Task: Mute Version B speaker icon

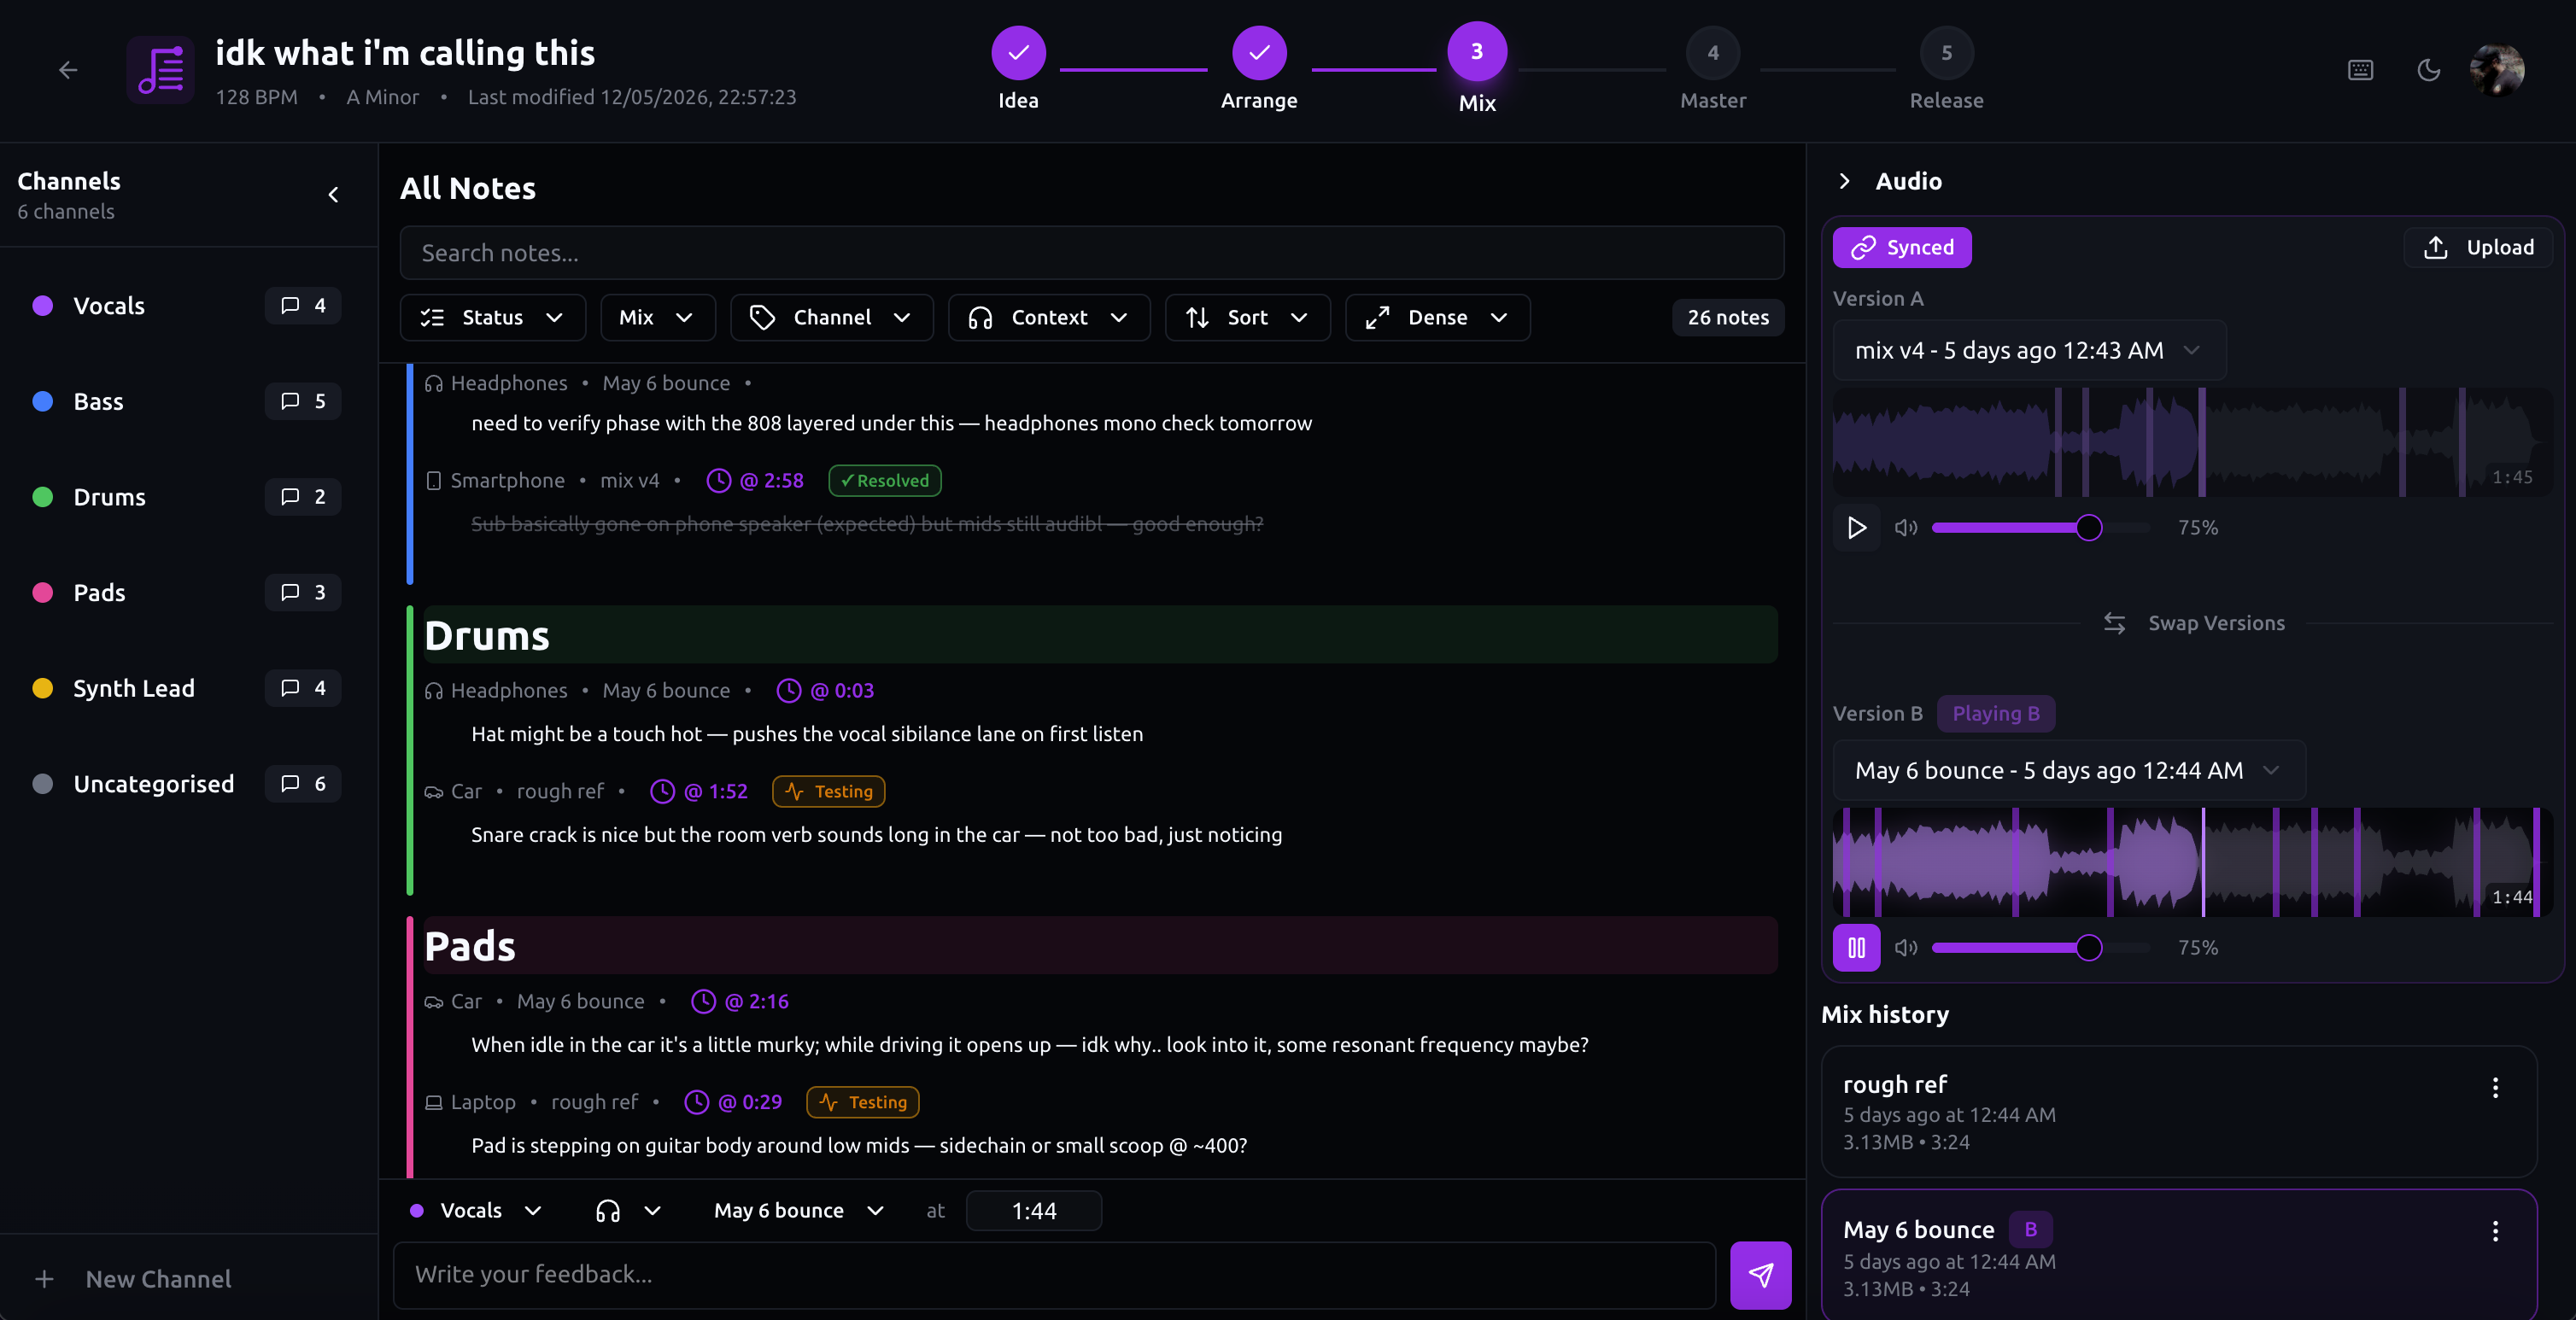Action: [1906, 948]
